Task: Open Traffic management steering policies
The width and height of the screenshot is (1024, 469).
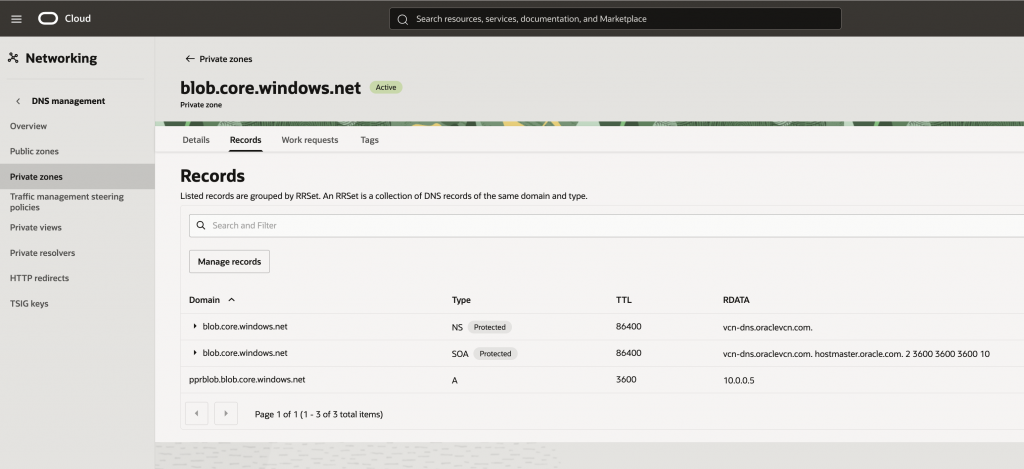Action: tap(66, 202)
